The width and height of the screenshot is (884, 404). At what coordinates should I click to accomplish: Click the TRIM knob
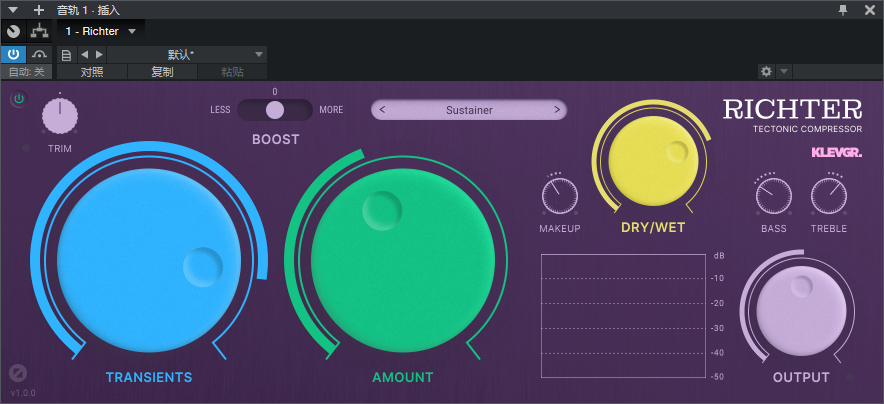60,116
